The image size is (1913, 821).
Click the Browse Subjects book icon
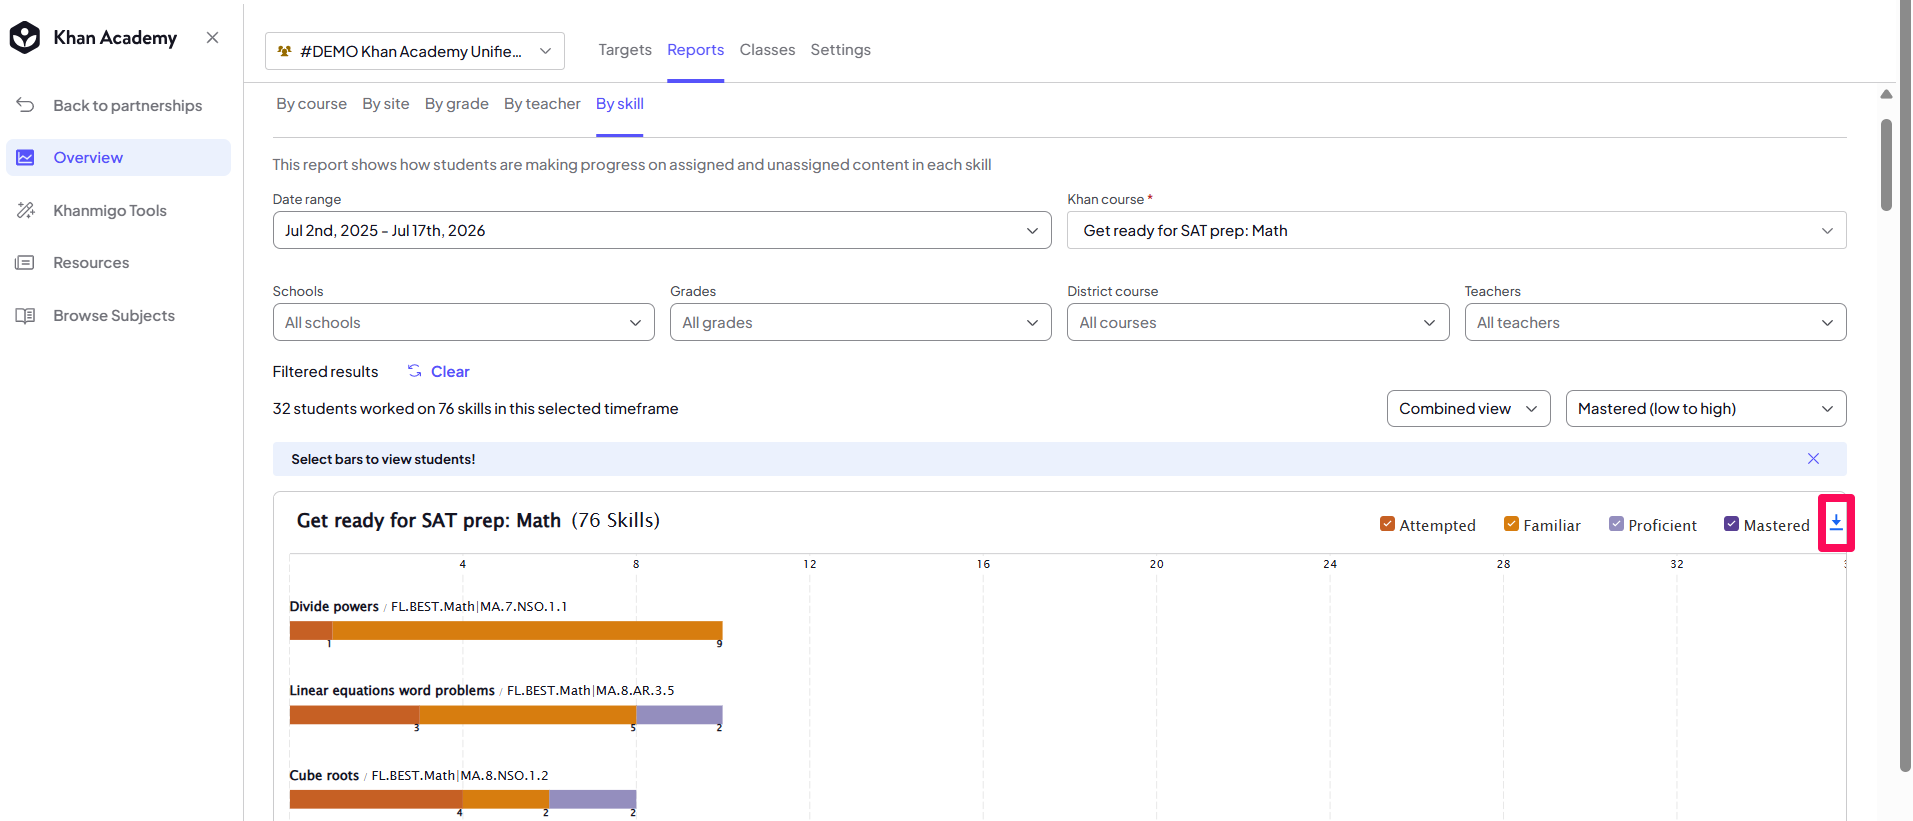point(26,316)
